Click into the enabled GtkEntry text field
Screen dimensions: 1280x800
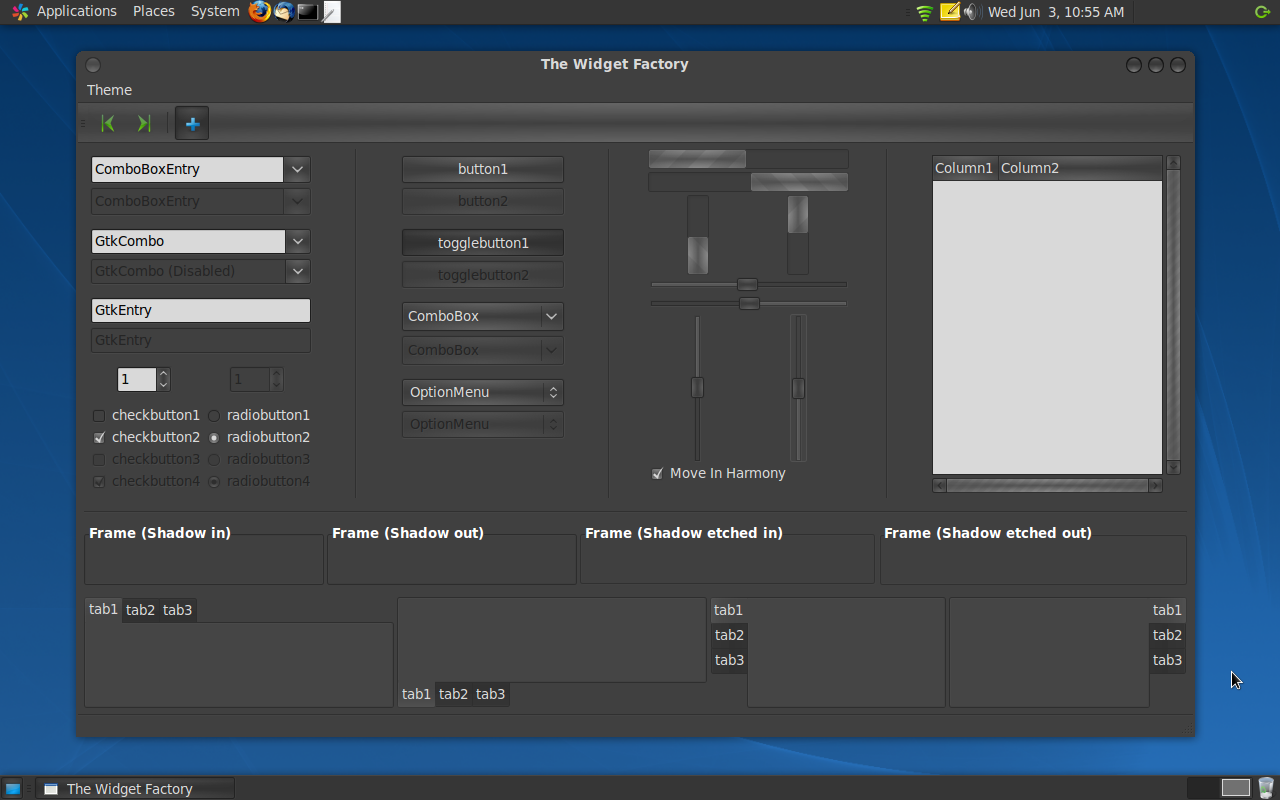click(201, 310)
